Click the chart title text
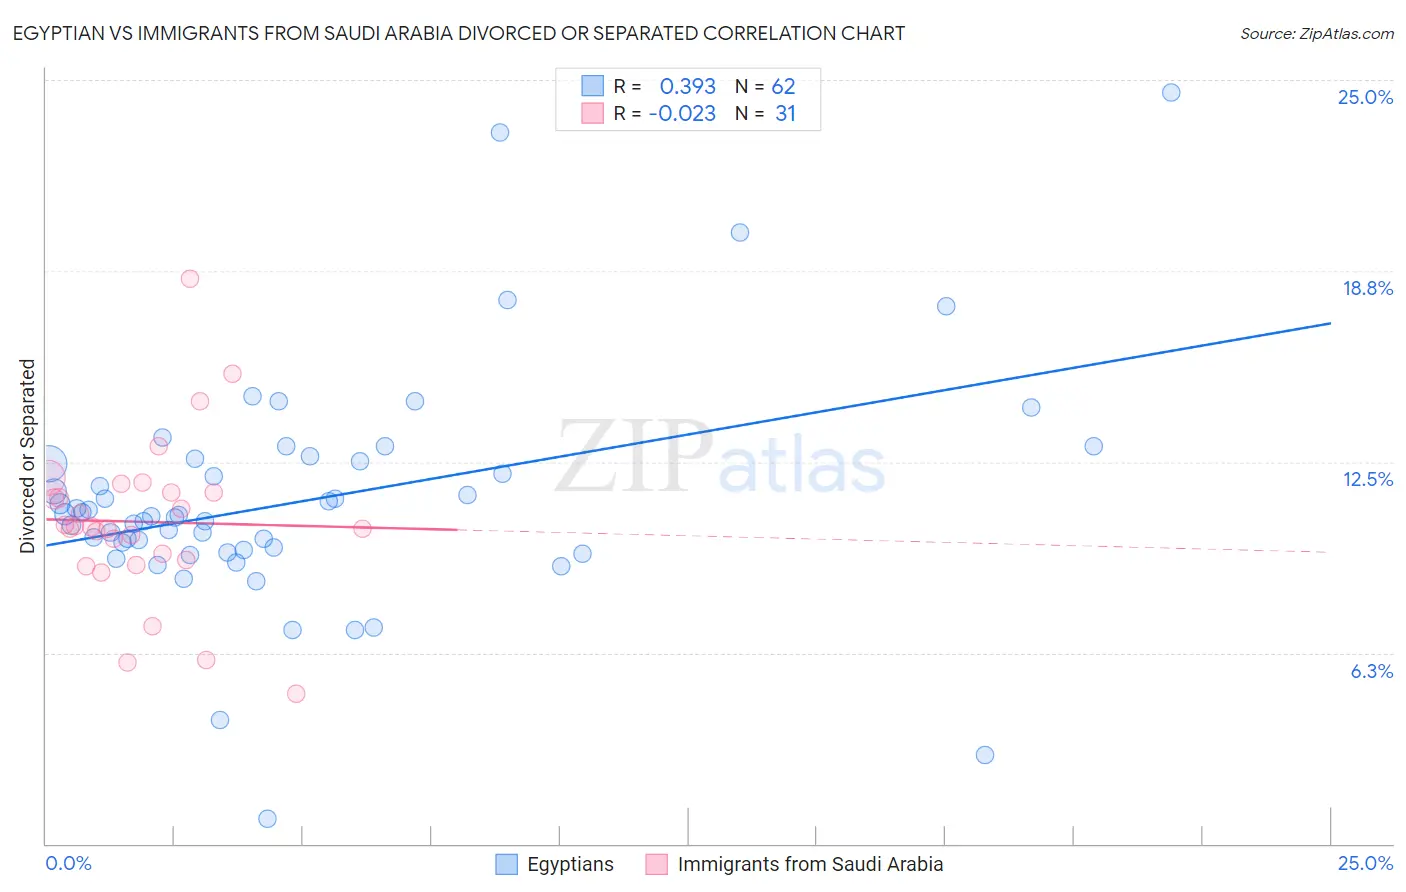 (x=459, y=33)
